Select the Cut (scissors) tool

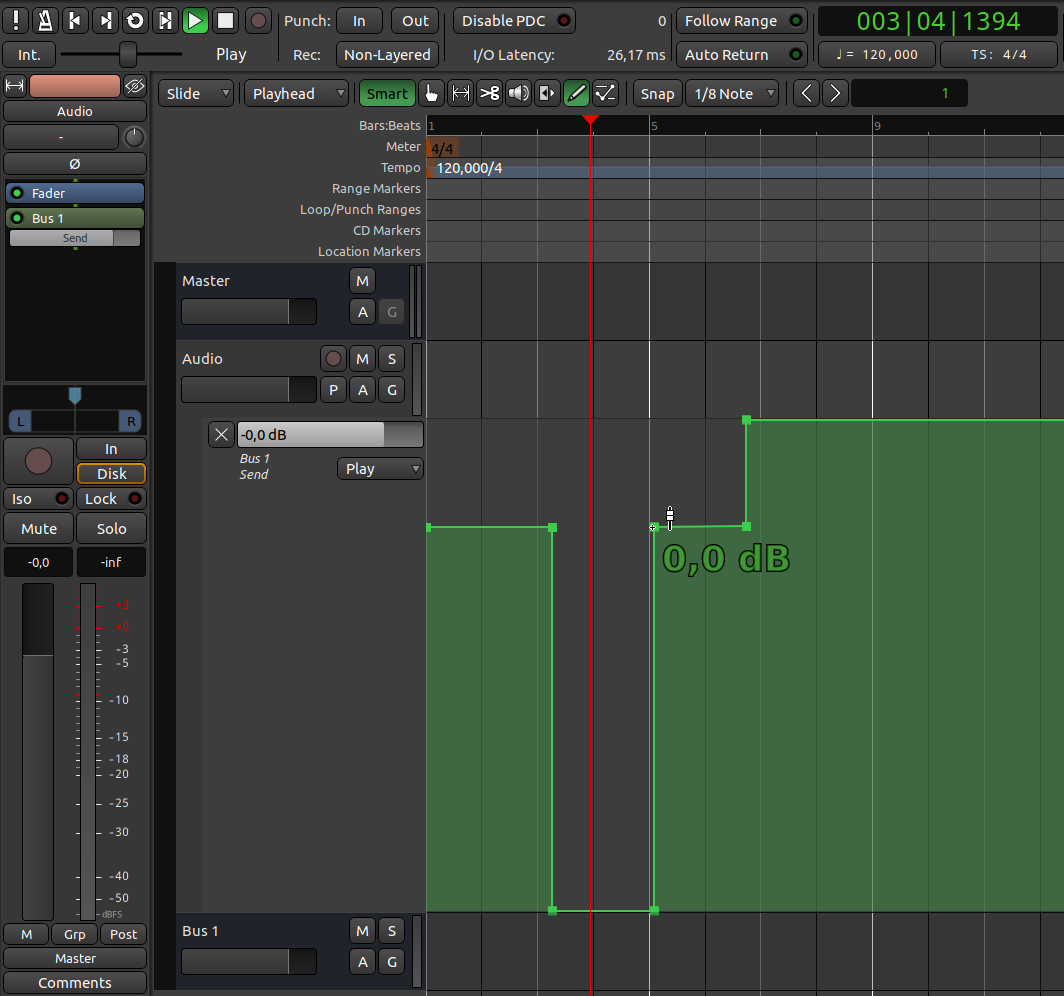click(489, 93)
